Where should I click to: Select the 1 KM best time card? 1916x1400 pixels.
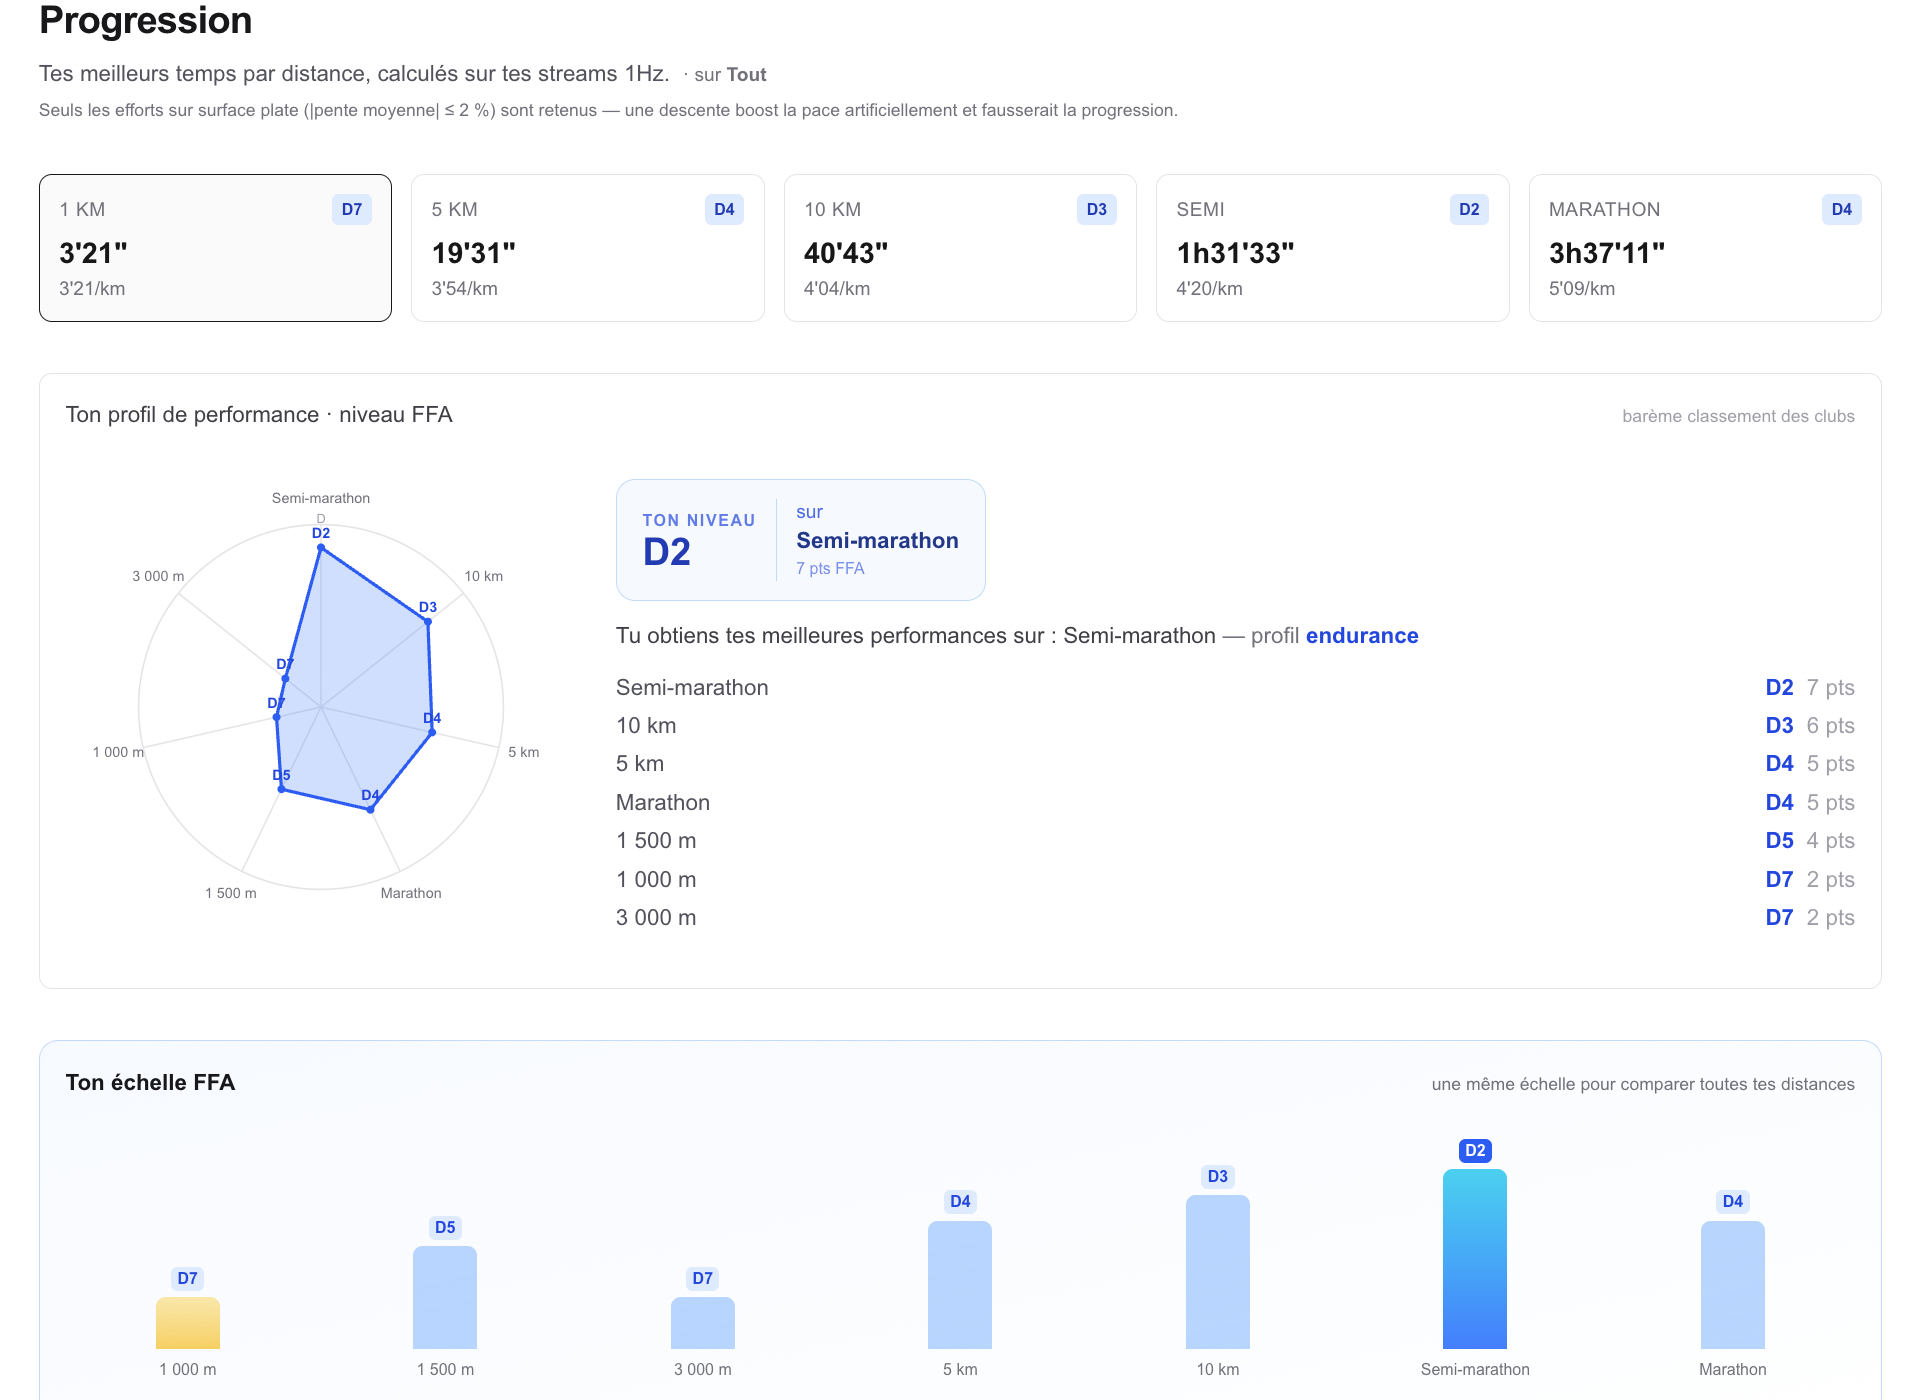215,248
